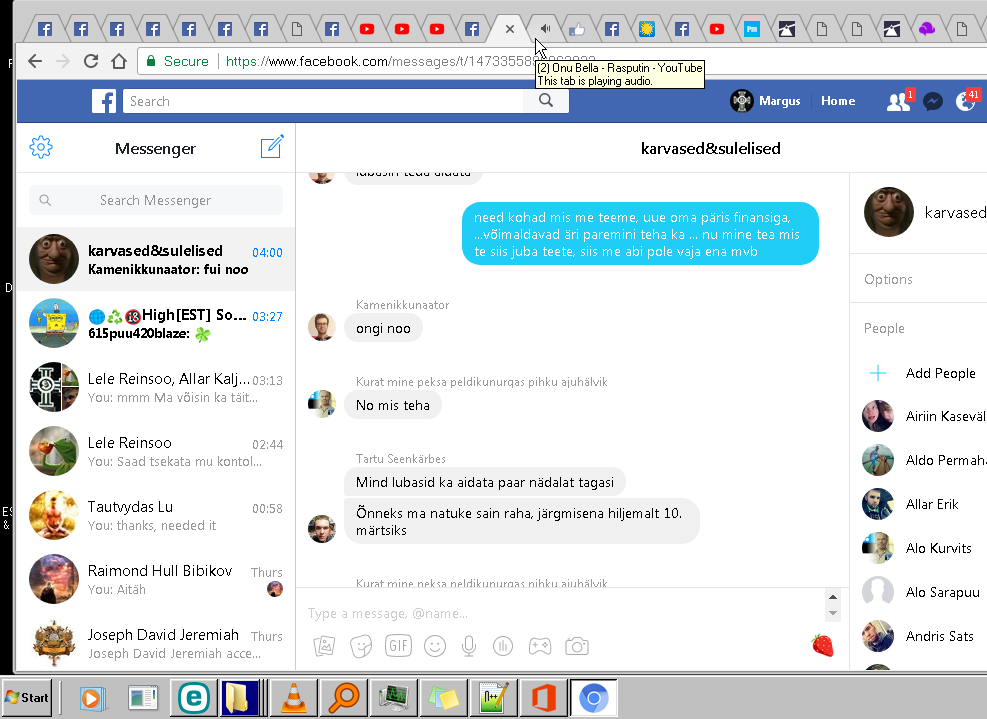Launch VLC from the taskbar

[293, 698]
